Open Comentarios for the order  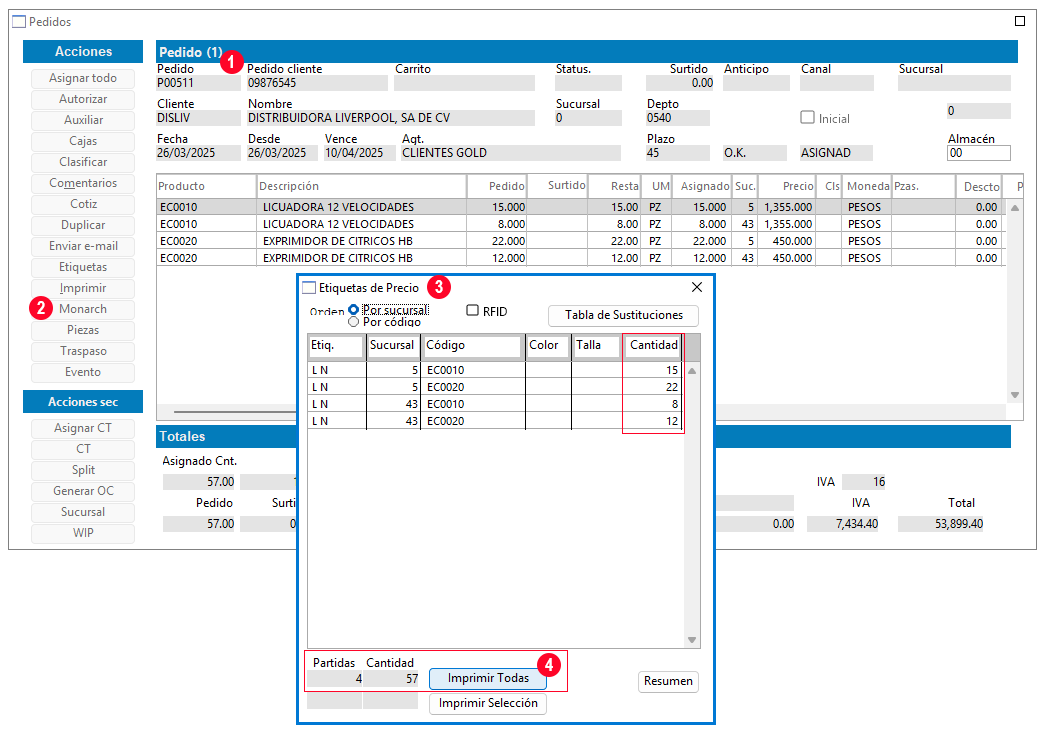(83, 183)
